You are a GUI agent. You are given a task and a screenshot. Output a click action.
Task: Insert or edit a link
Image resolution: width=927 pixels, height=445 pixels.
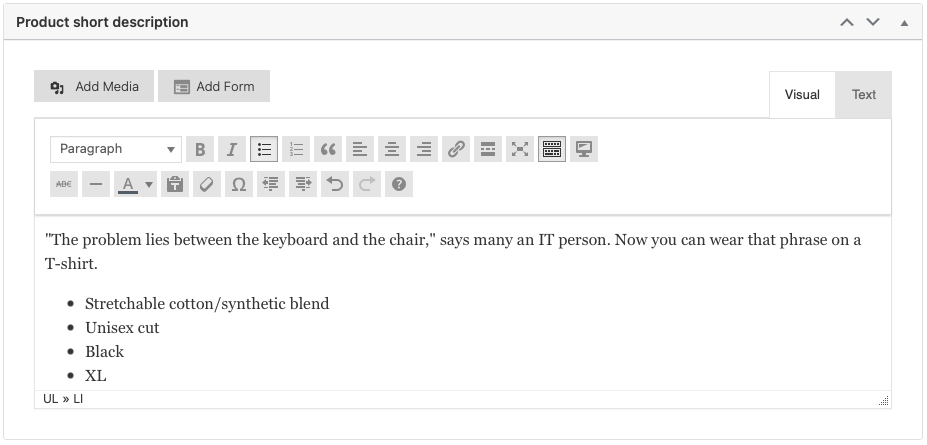tap(456, 150)
